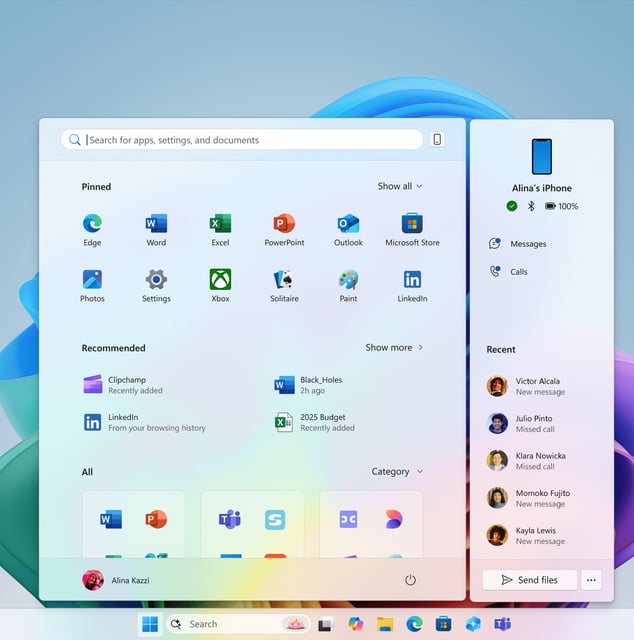The image size is (634, 640).
Task: Open the pinned LinkedIn app
Action: [x=412, y=285]
